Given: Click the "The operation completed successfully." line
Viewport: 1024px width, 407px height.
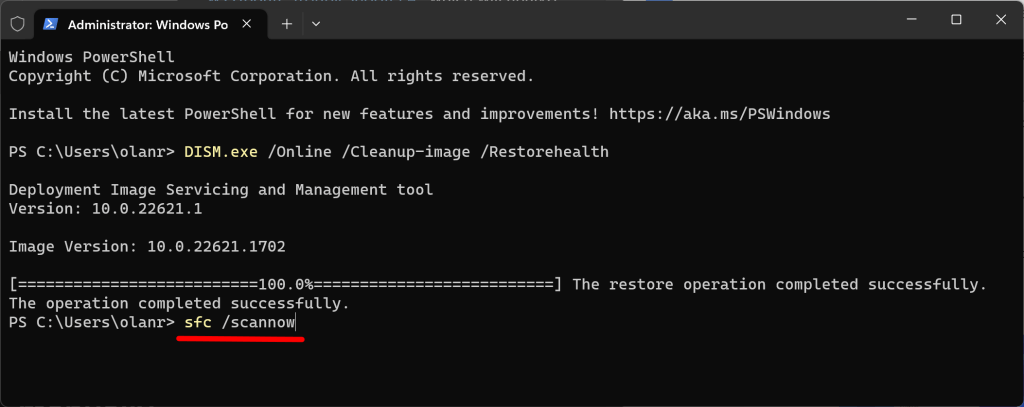Looking at the screenshot, I should 180,304.
